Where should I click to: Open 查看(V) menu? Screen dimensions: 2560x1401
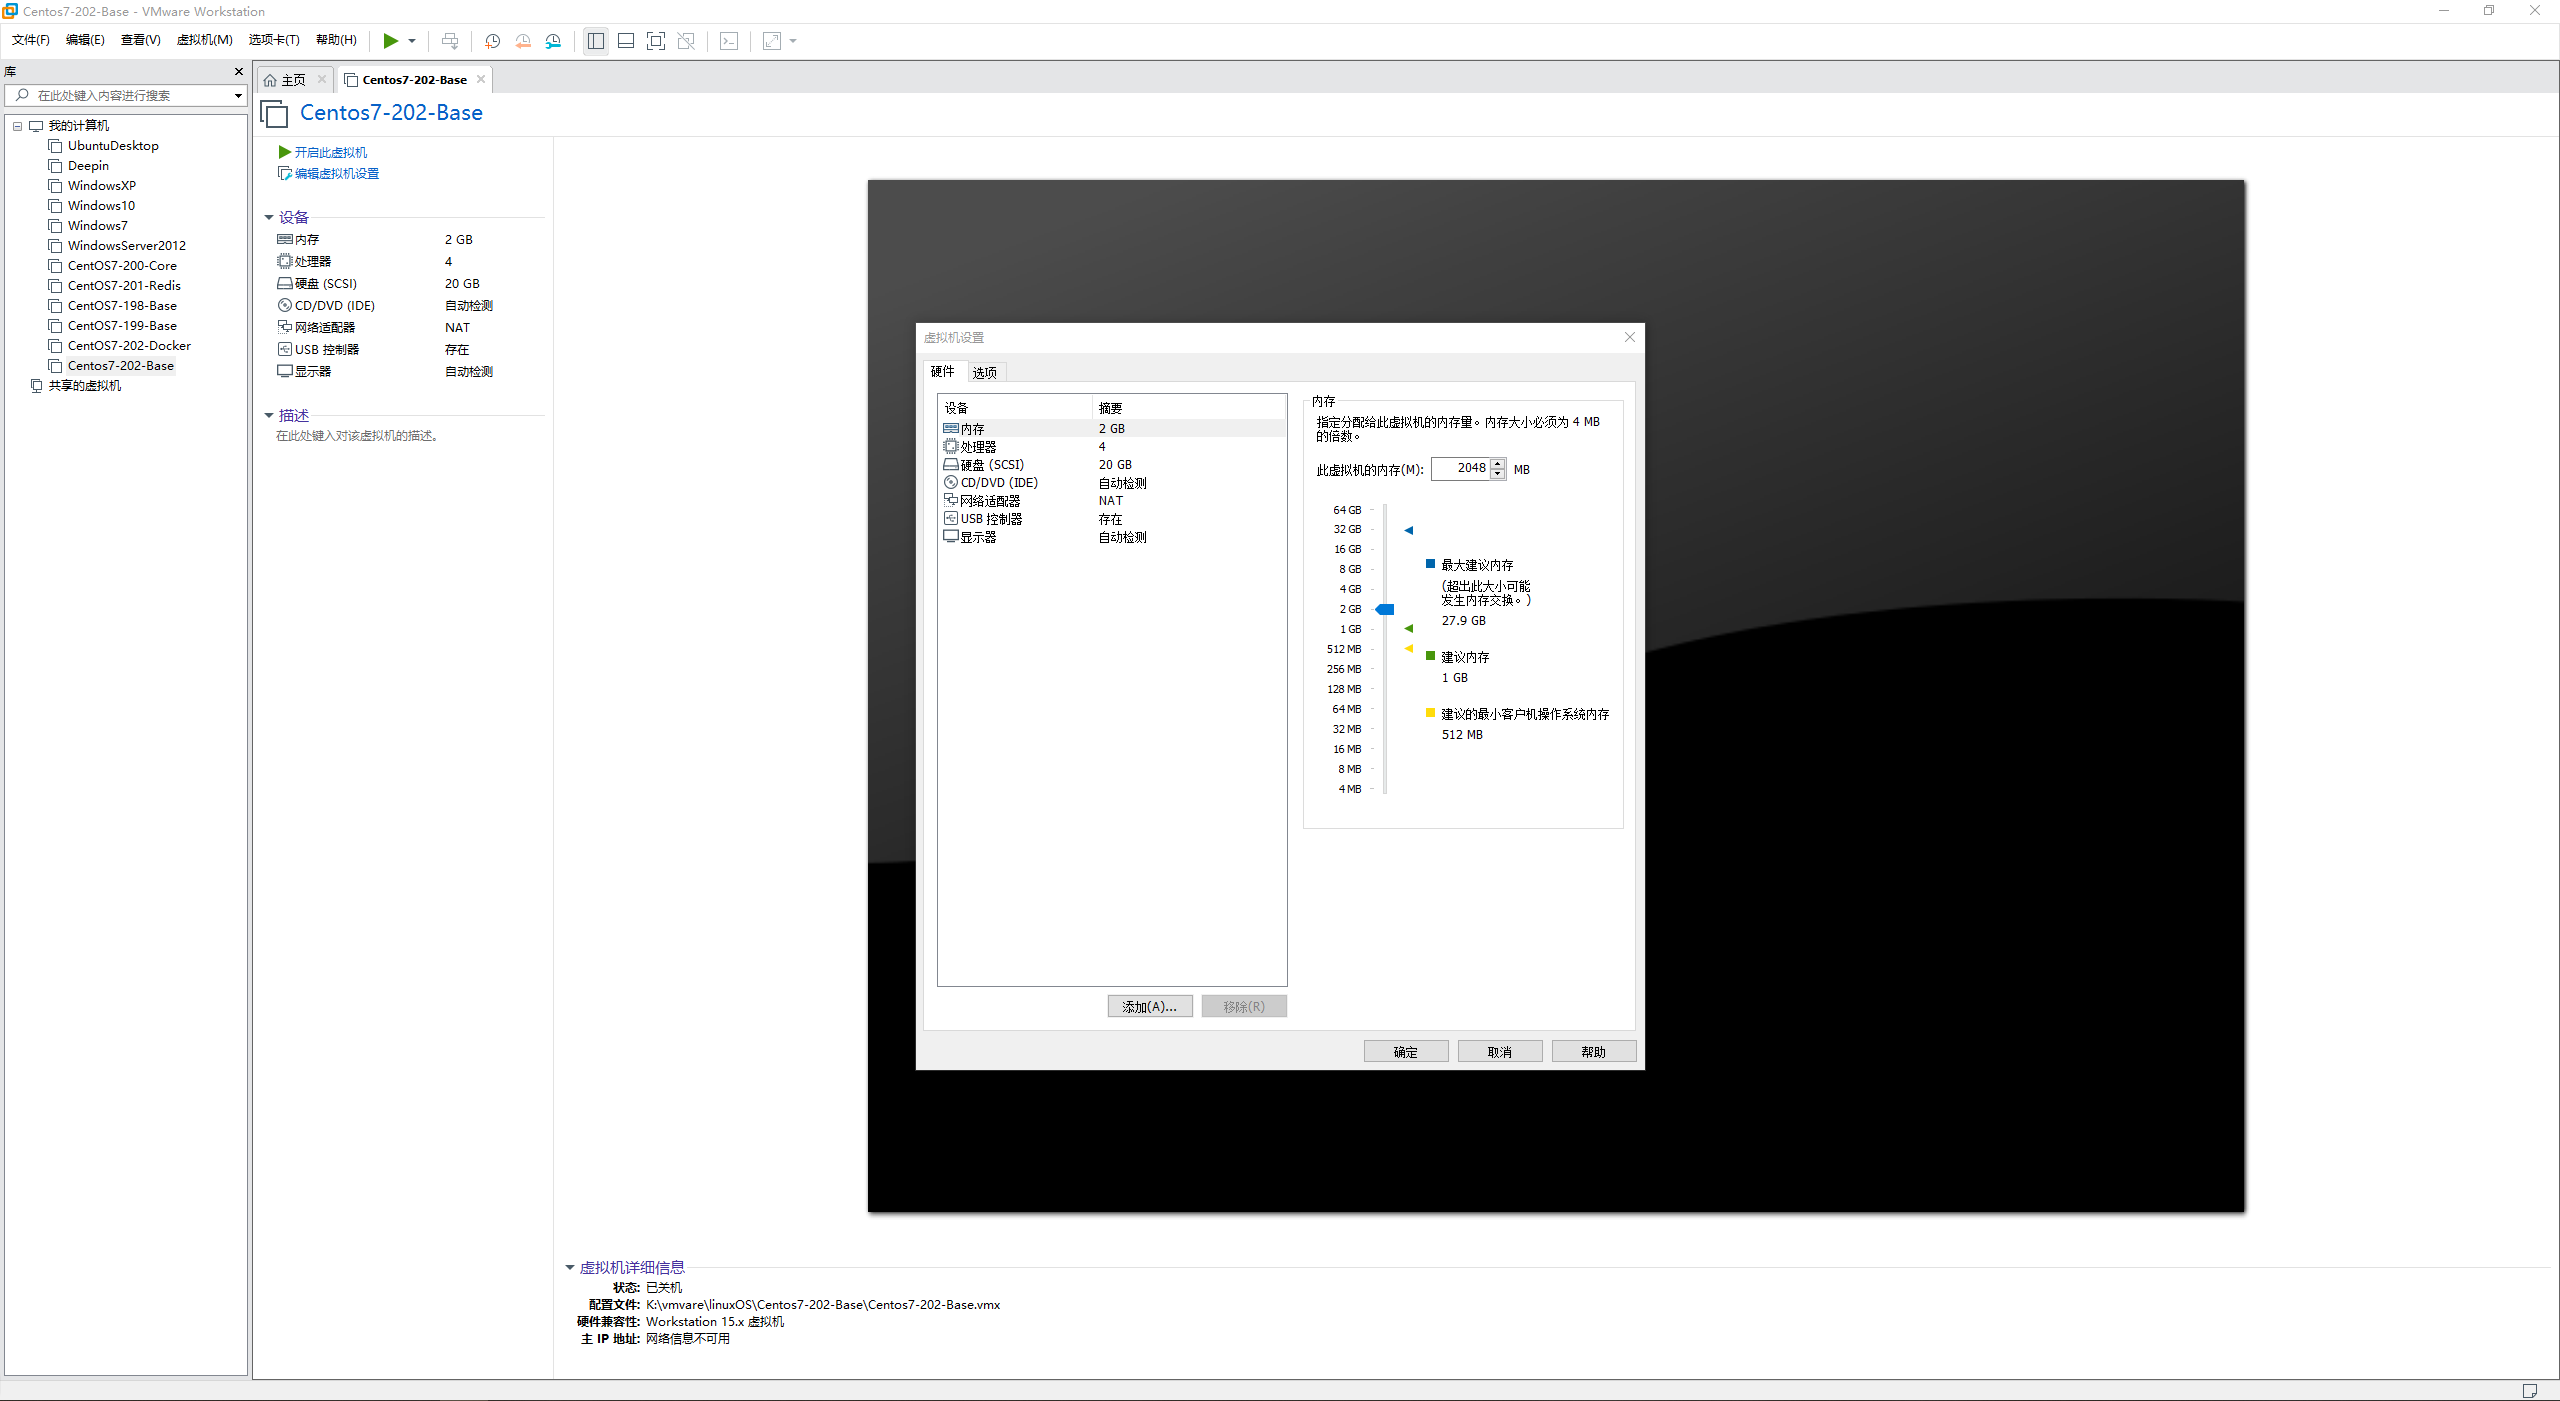[140, 40]
